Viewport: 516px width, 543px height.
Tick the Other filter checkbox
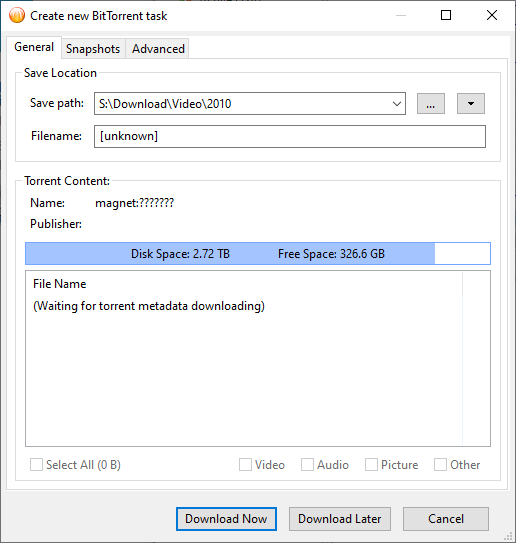pyautogui.click(x=440, y=465)
